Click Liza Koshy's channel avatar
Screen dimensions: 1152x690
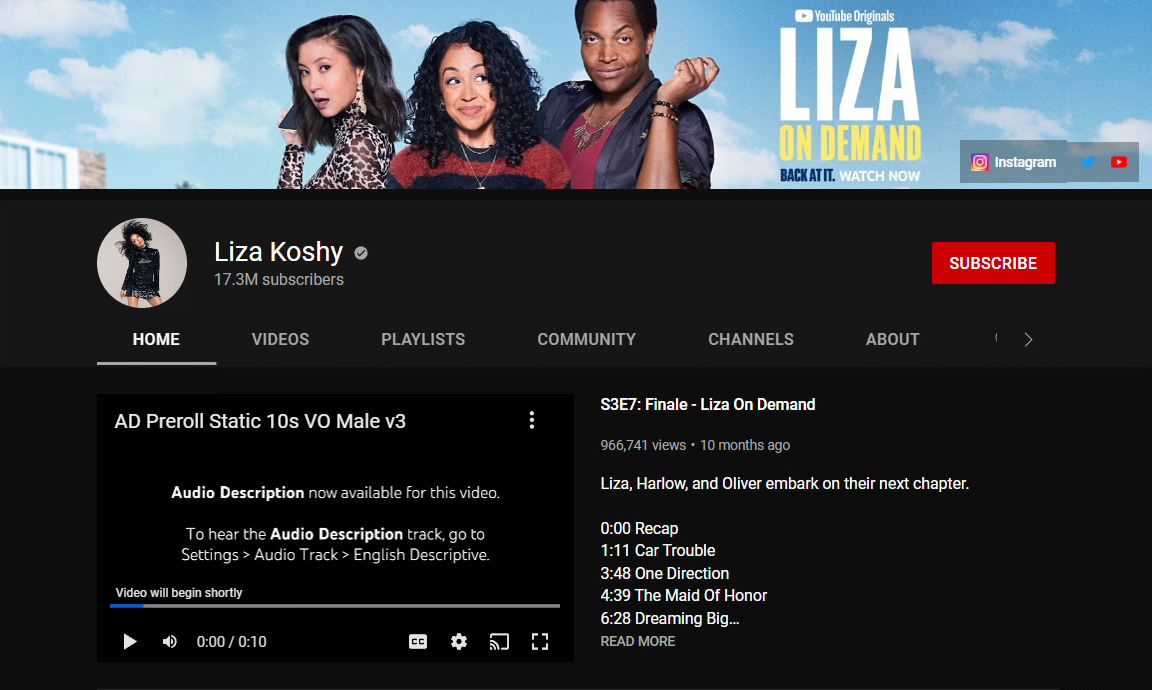pyautogui.click(x=142, y=263)
